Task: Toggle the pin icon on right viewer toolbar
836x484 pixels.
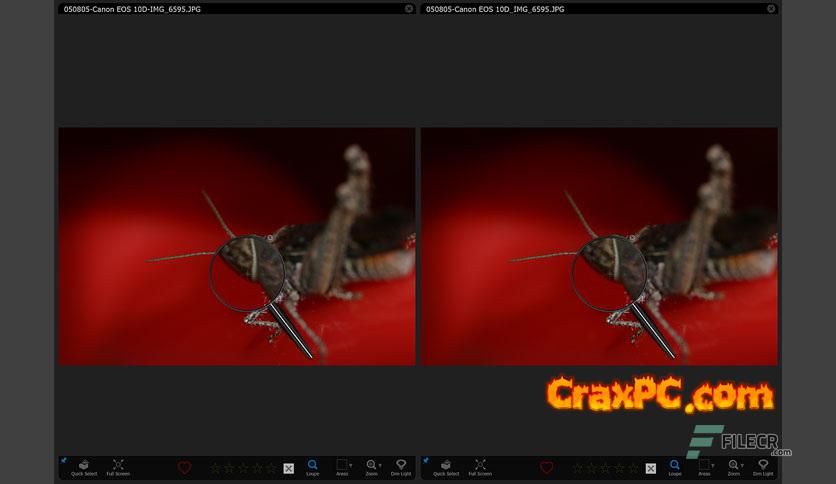Action: coord(425,460)
